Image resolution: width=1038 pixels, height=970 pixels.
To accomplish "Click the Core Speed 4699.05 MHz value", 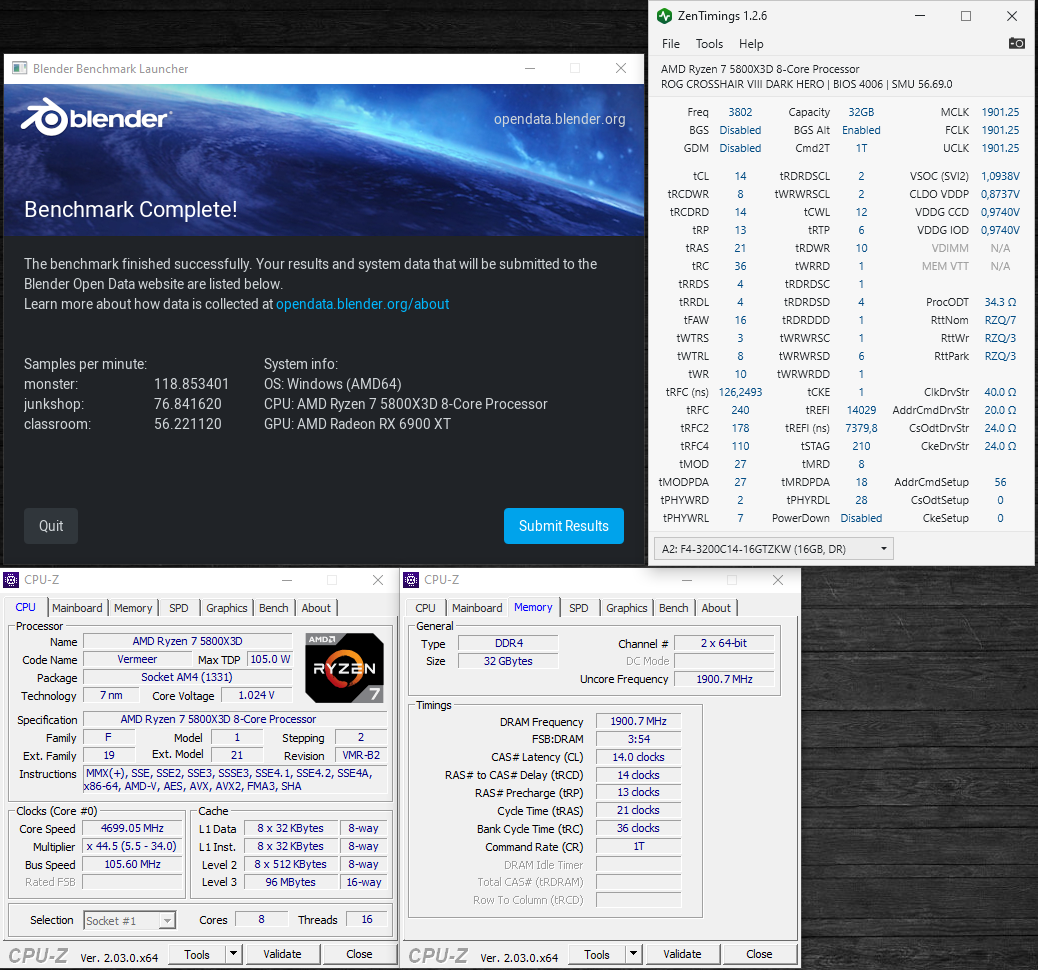I will tap(132, 828).
